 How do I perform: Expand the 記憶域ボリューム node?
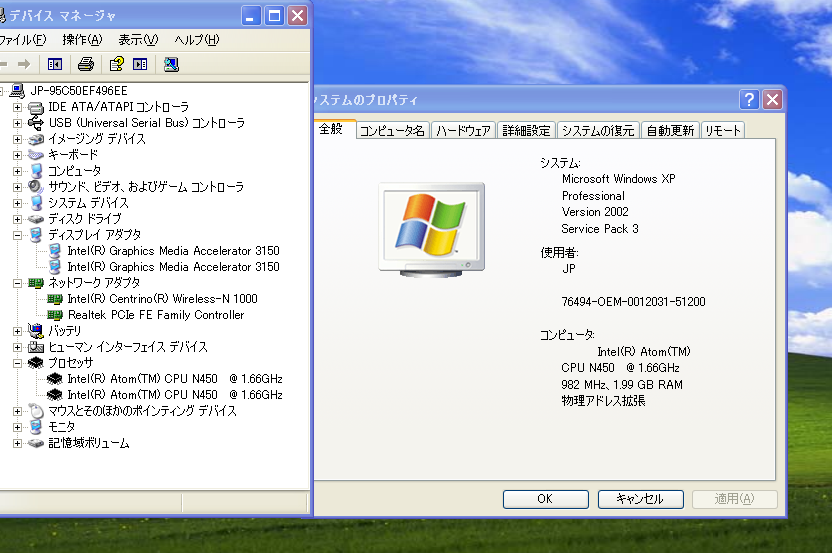click(x=18, y=443)
